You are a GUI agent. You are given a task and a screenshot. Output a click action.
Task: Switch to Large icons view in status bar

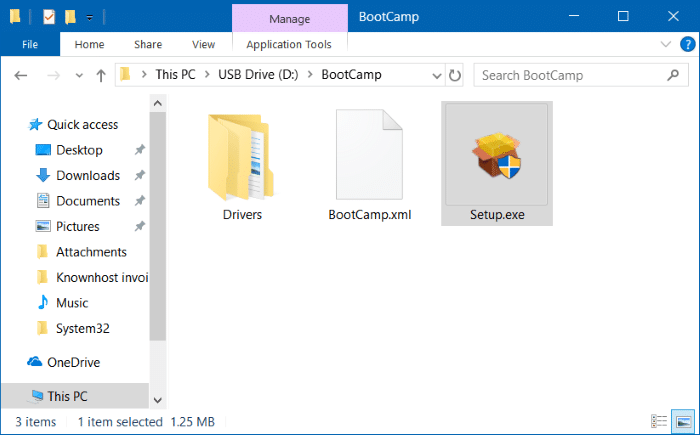[683, 421]
